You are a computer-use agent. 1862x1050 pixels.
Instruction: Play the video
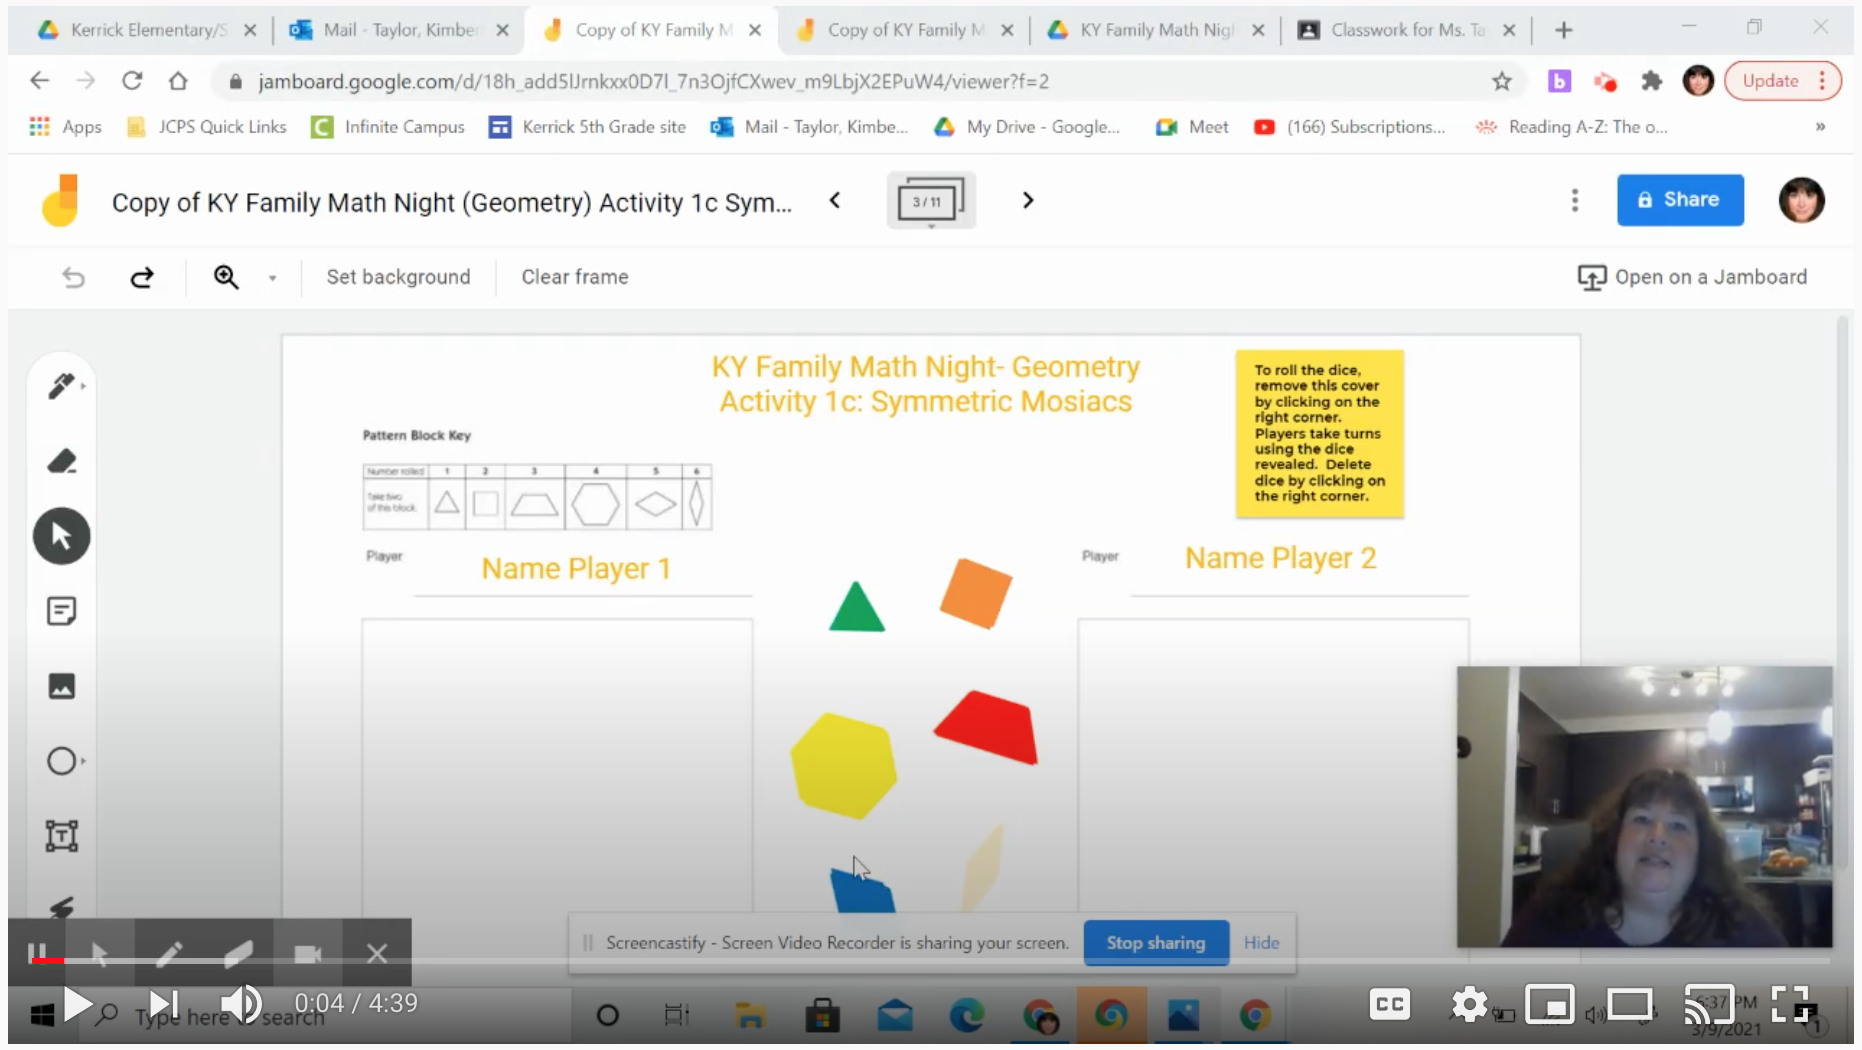pos(76,1004)
